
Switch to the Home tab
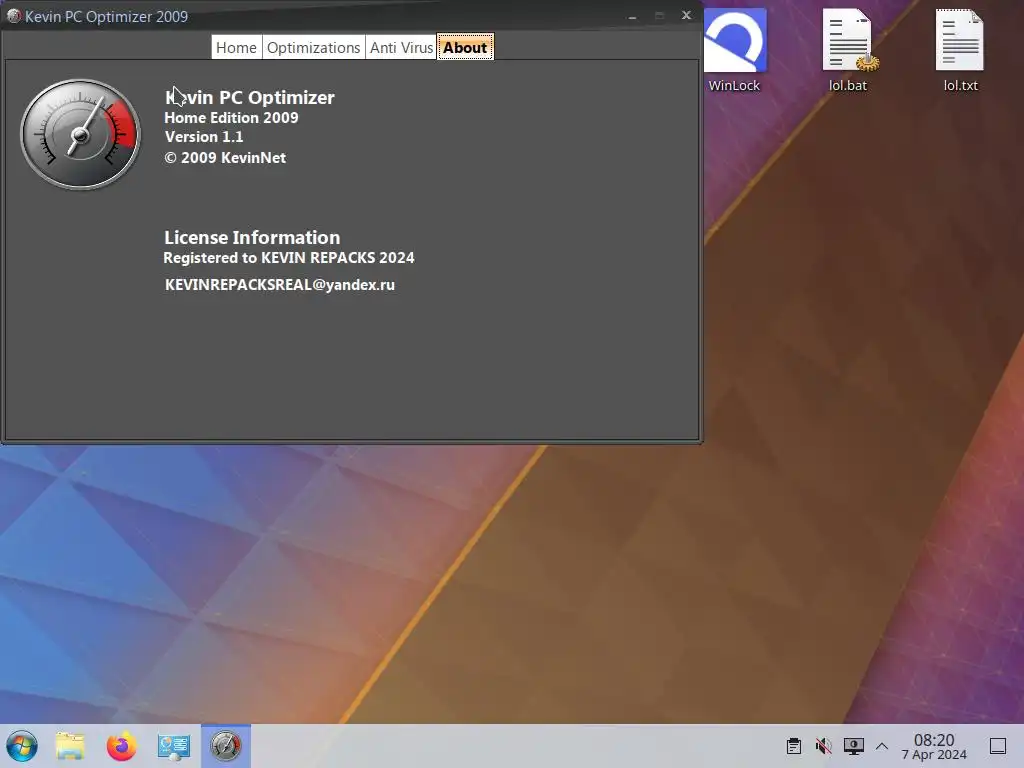tap(236, 48)
